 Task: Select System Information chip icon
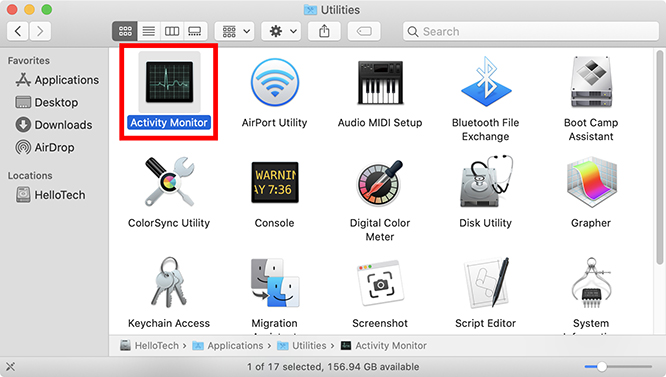click(591, 282)
